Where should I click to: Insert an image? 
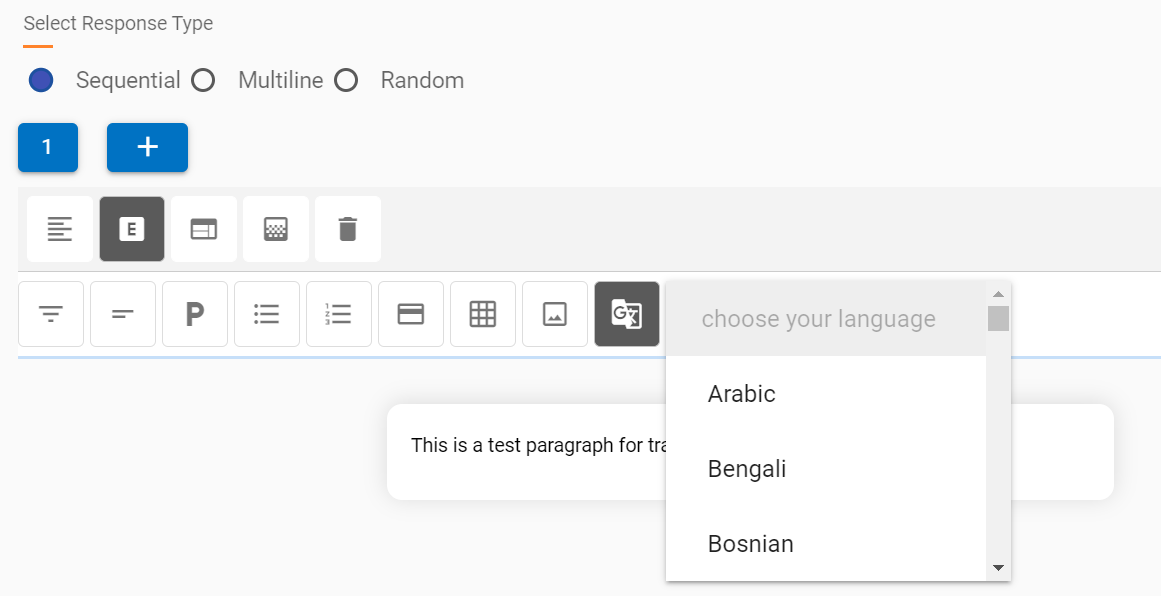[x=555, y=314]
